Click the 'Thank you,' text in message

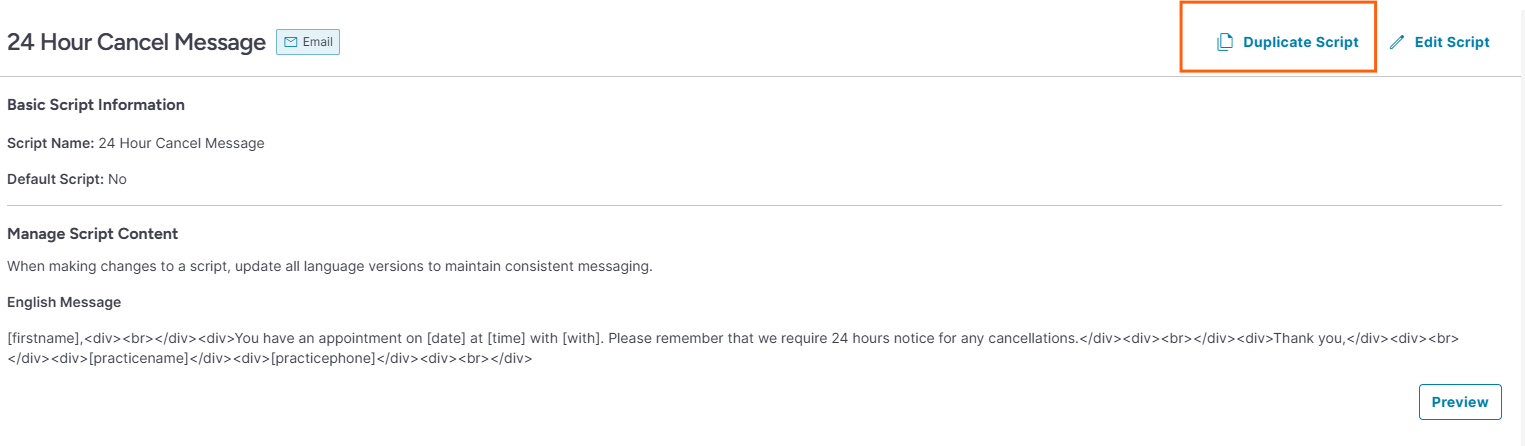(x=1309, y=338)
